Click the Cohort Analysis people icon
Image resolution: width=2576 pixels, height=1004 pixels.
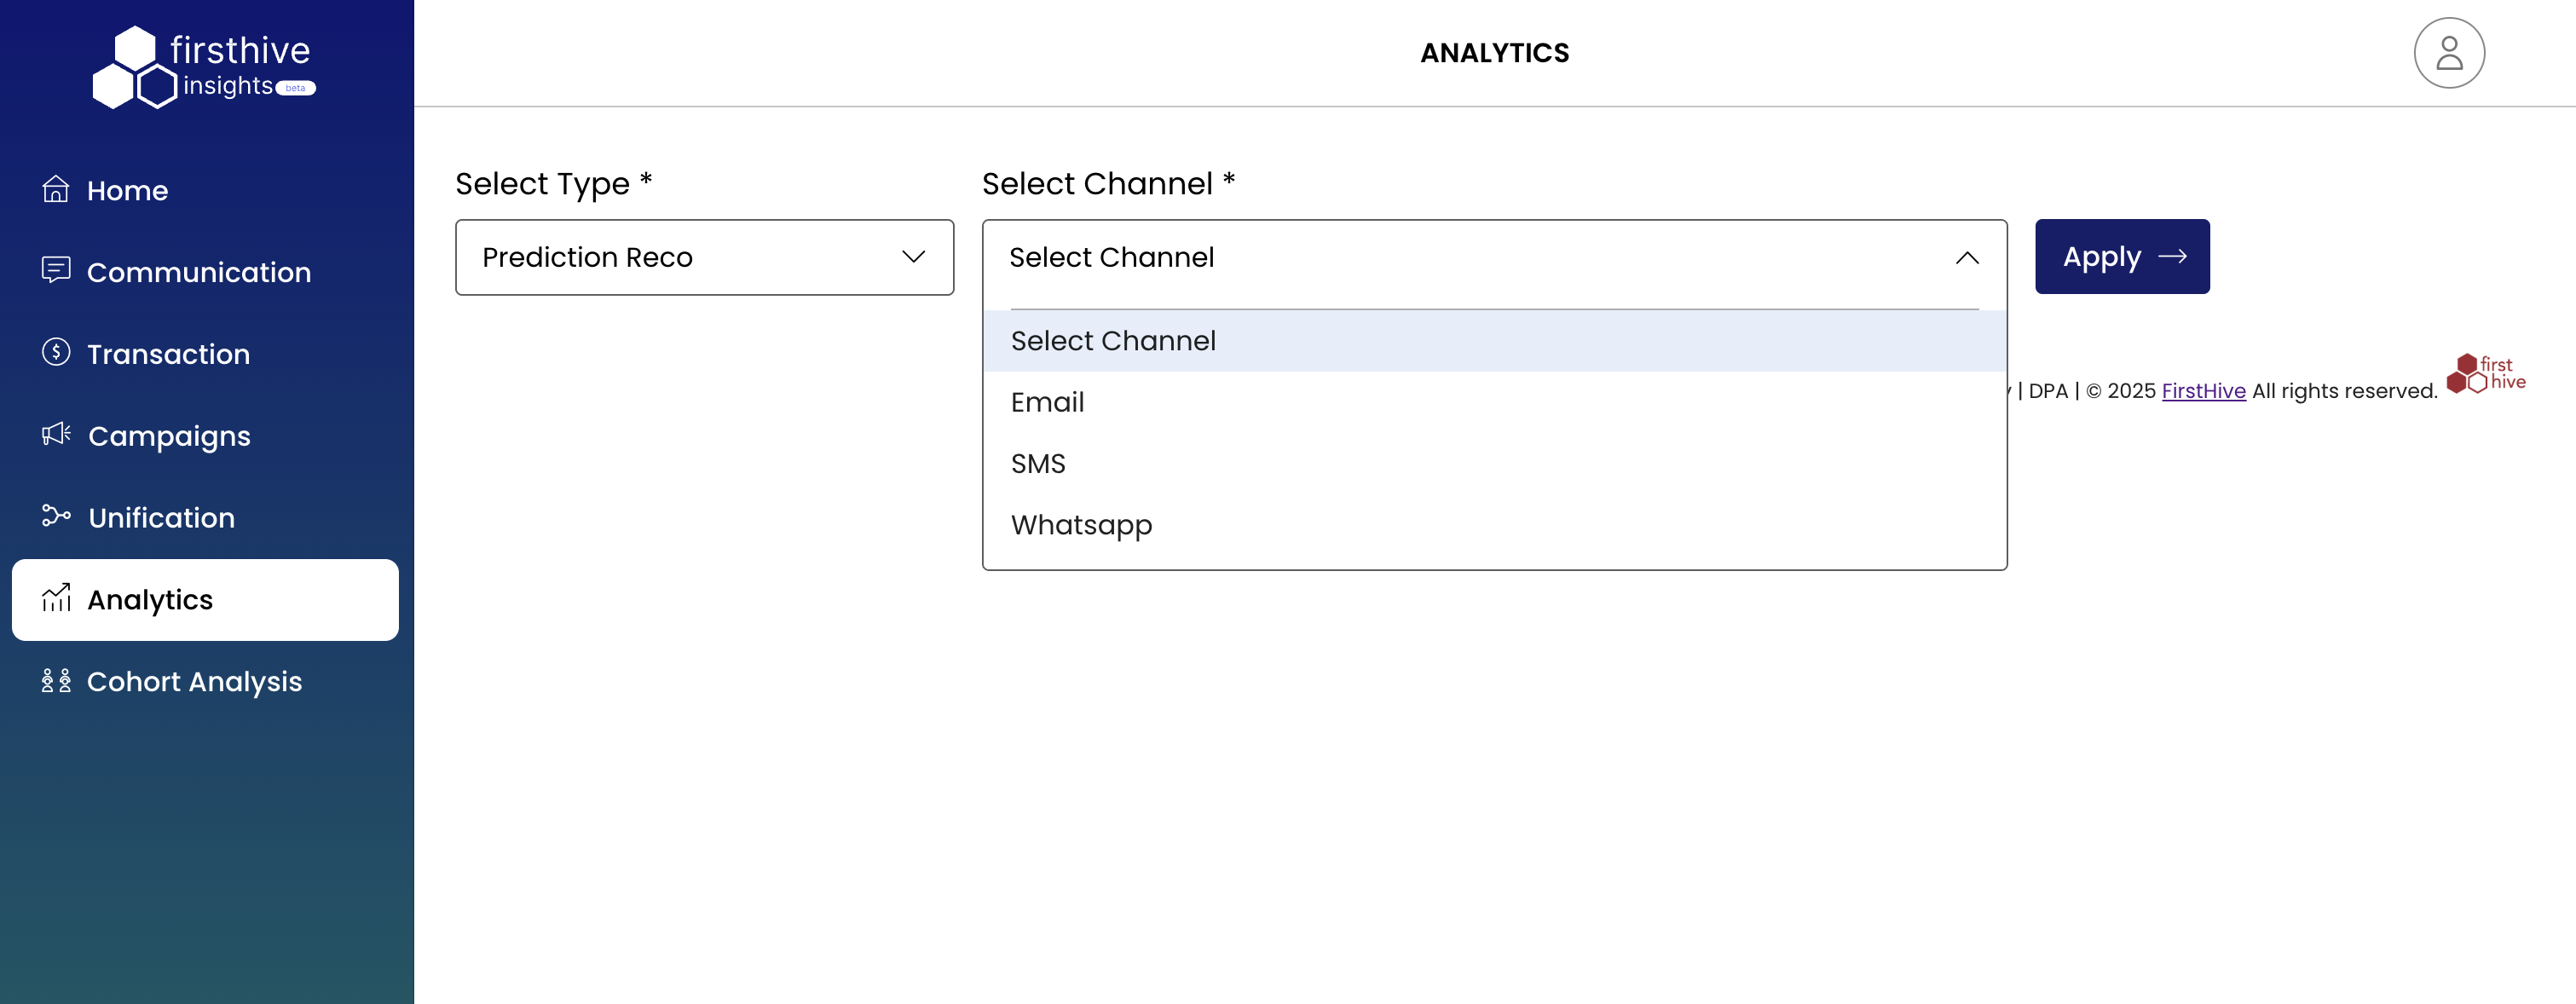point(56,681)
